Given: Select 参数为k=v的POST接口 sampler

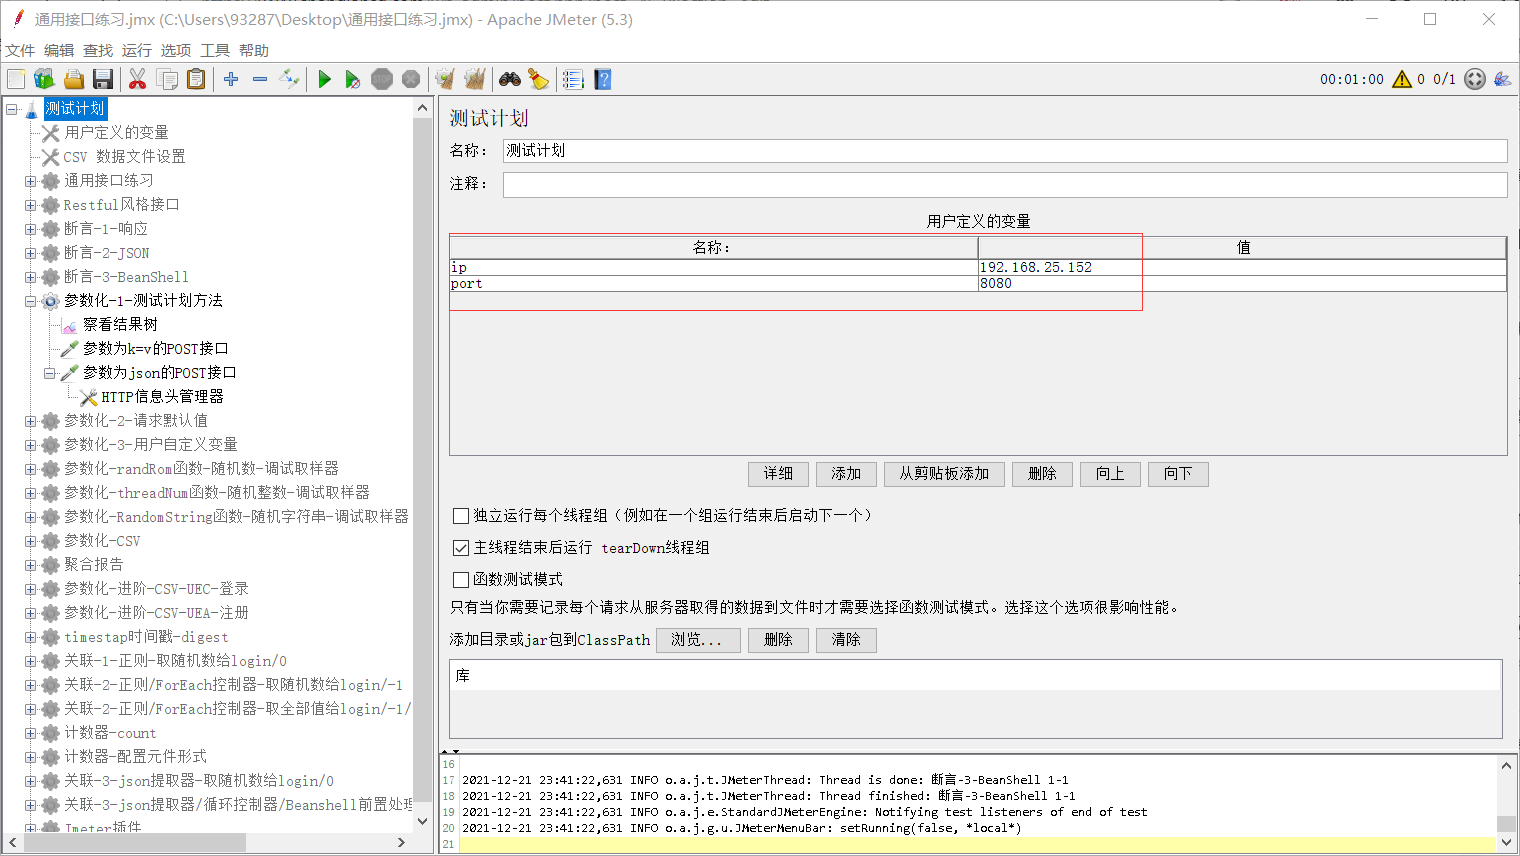Looking at the screenshot, I should [155, 349].
